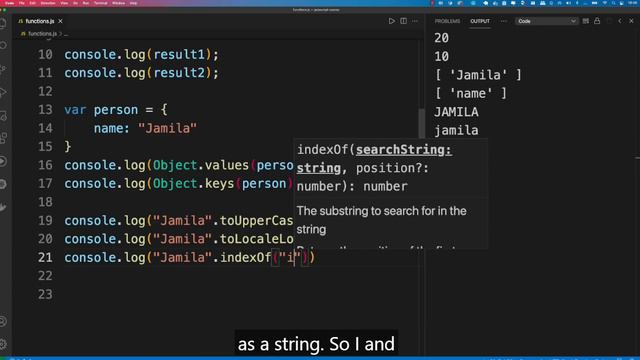Expand breadcrumb ellipsis after functions.js
The image size is (640, 360).
coord(66,34)
